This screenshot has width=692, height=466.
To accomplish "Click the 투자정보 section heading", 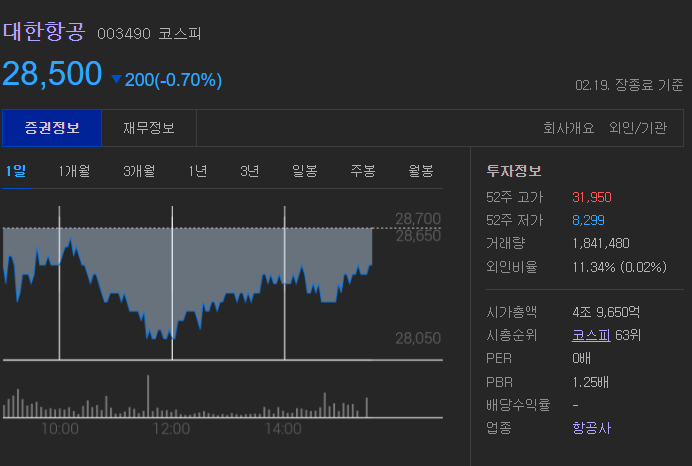I will click(x=514, y=171).
